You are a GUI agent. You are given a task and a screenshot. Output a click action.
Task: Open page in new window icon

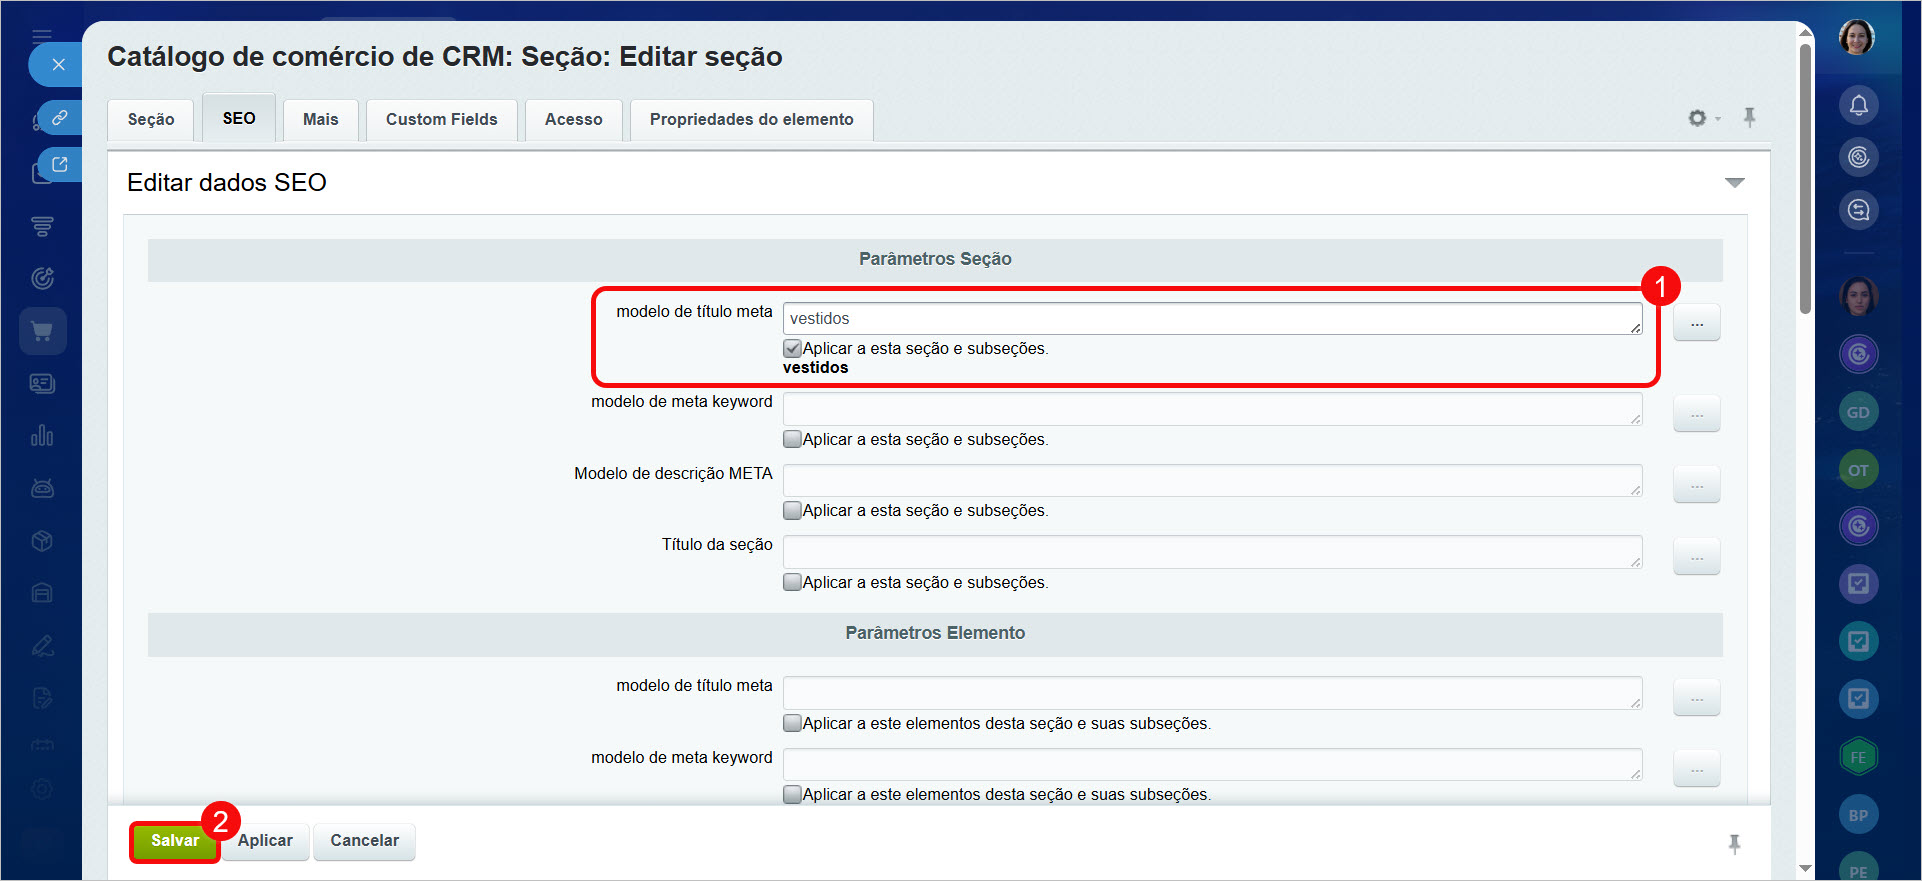pyautogui.click(x=60, y=165)
